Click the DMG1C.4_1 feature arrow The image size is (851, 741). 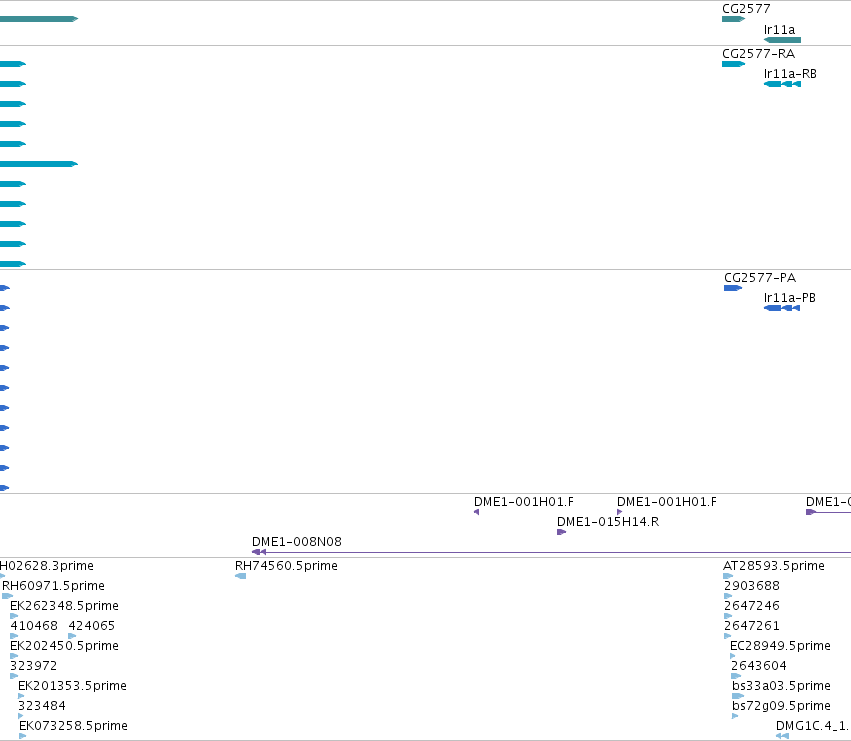782,736
